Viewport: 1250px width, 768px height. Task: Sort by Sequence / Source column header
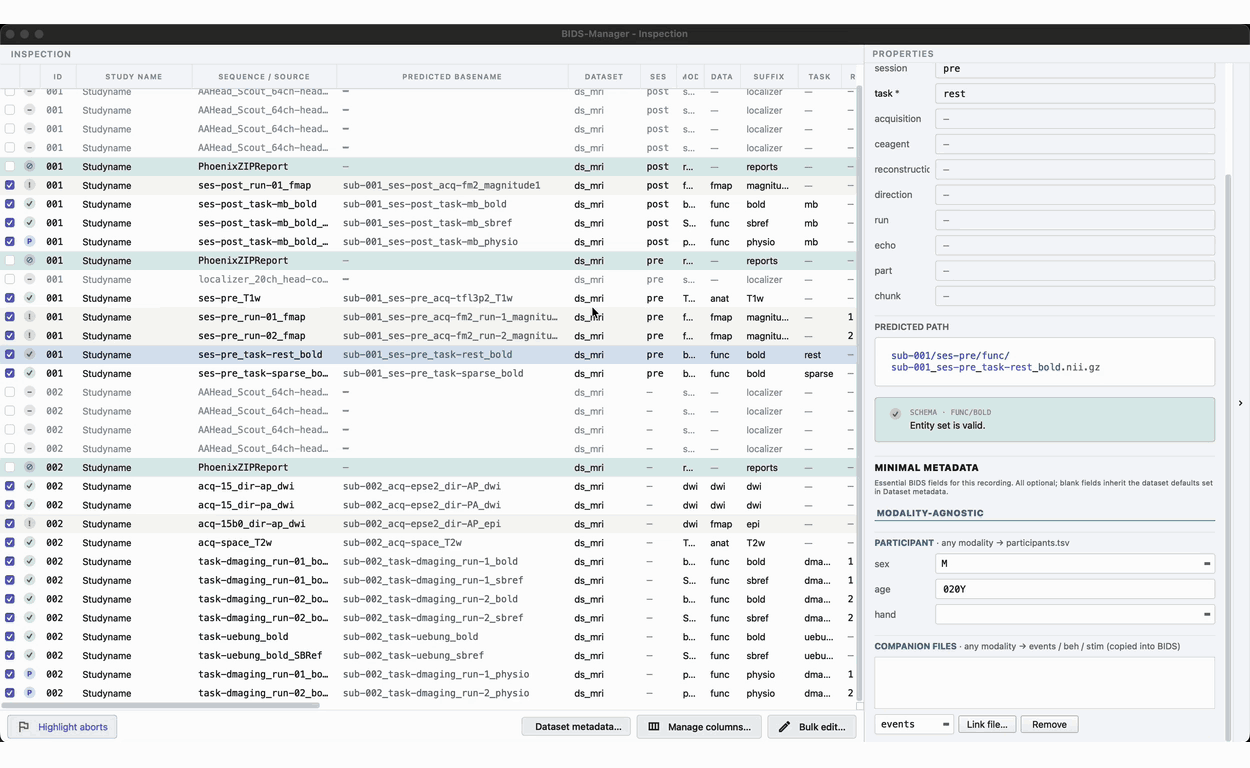pyautogui.click(x=264, y=77)
